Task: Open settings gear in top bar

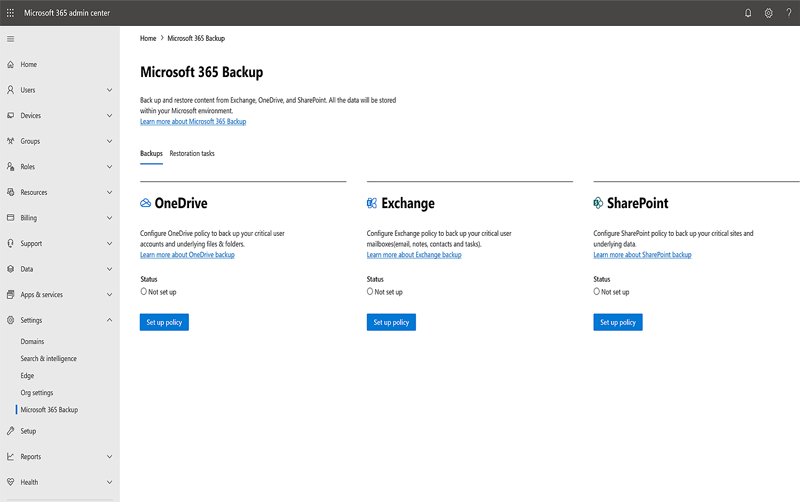Action: pyautogui.click(x=768, y=13)
